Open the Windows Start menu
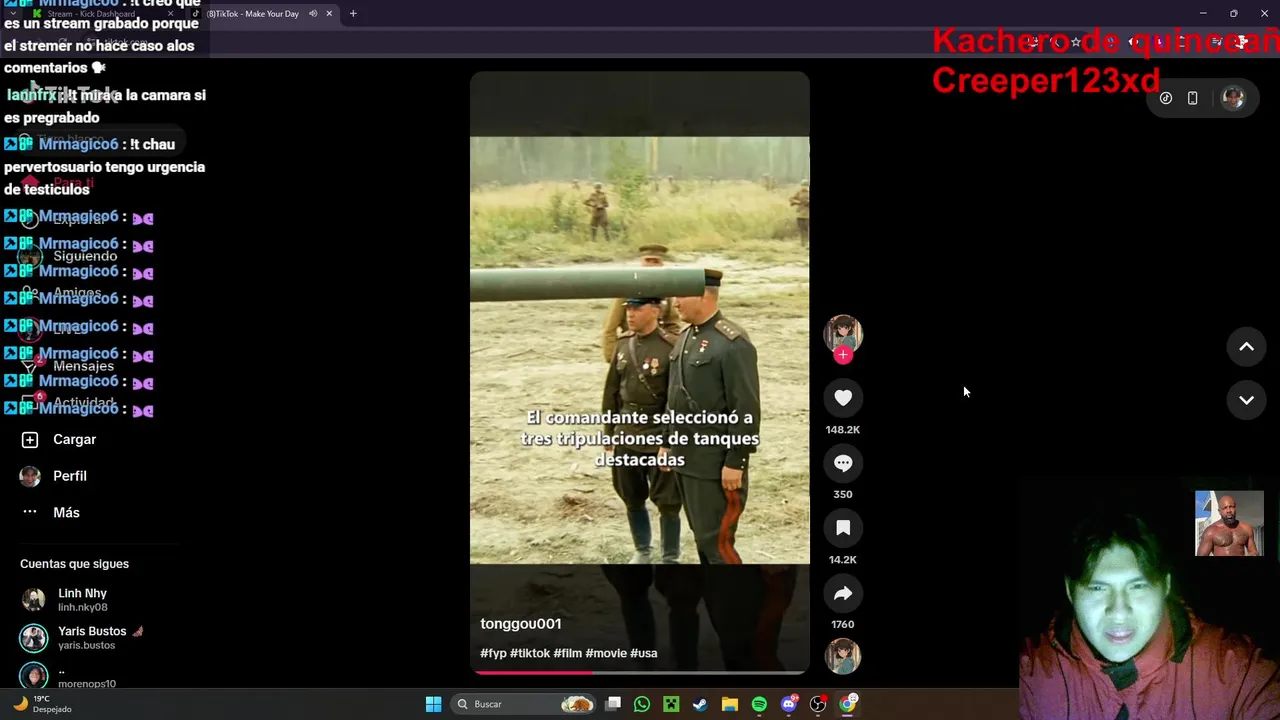Viewport: 1280px width, 720px height. (433, 704)
